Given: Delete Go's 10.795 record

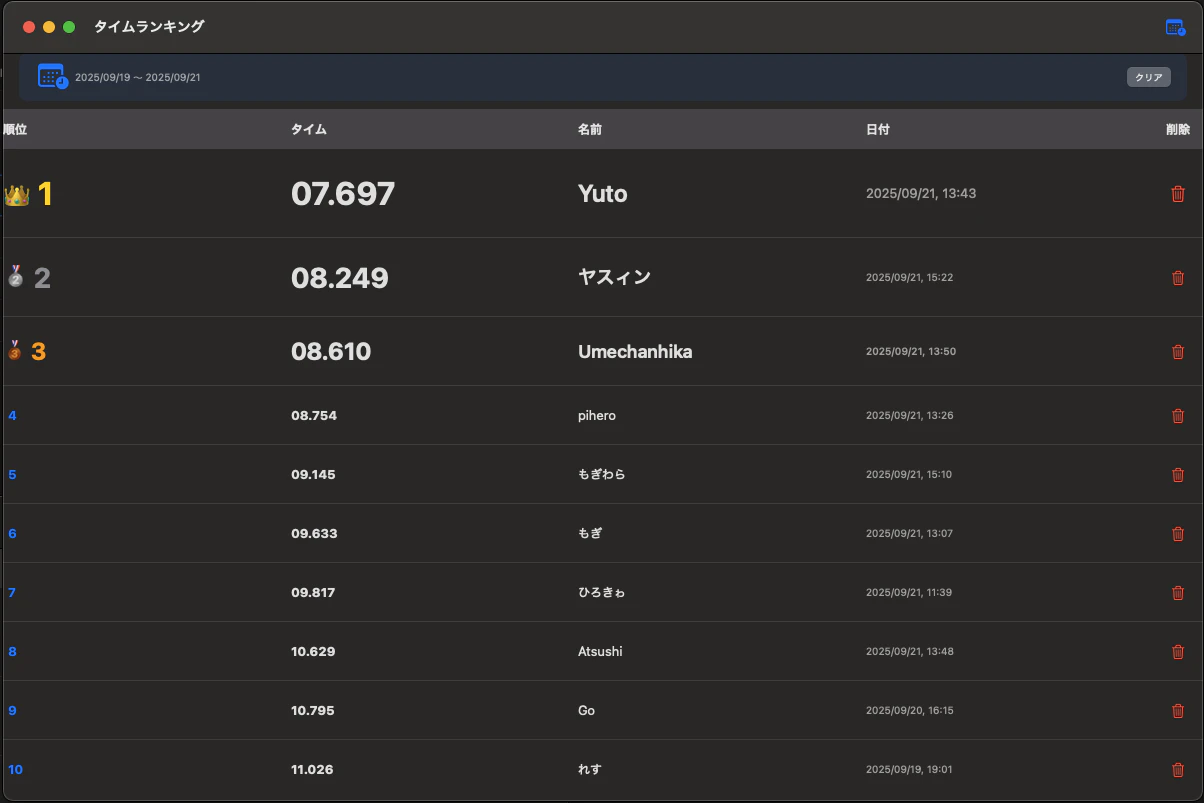Looking at the screenshot, I should (1178, 711).
